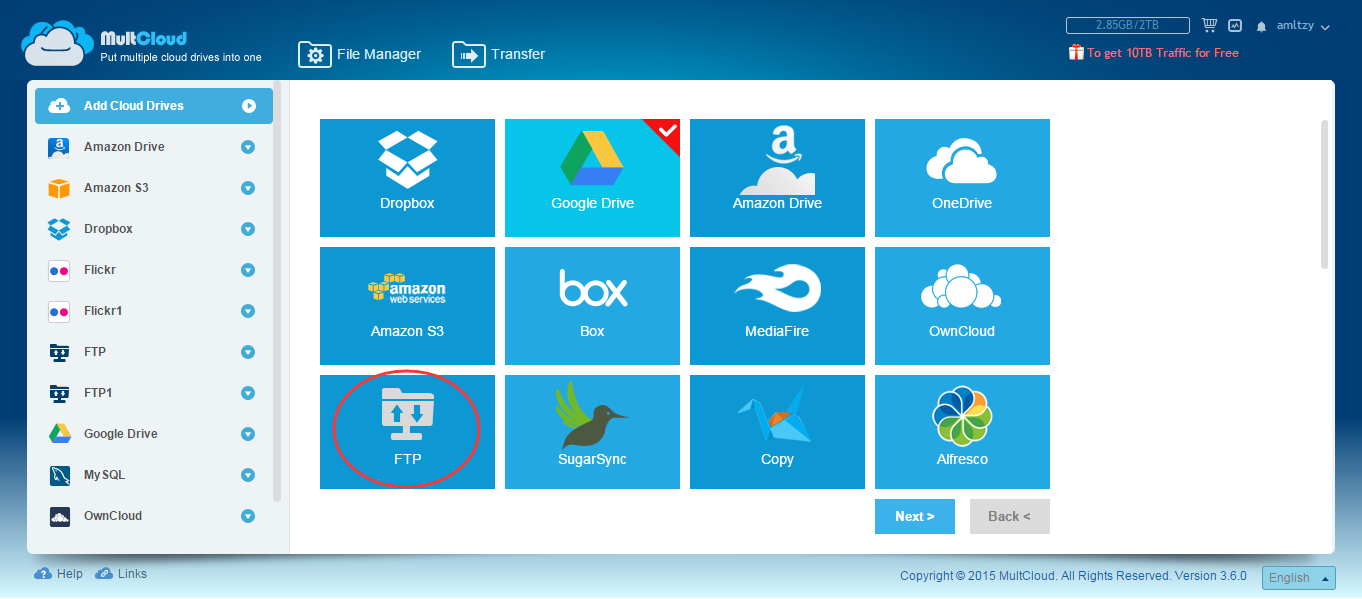Click the gift box icon
This screenshot has width=1362, height=599.
pos(1076,53)
